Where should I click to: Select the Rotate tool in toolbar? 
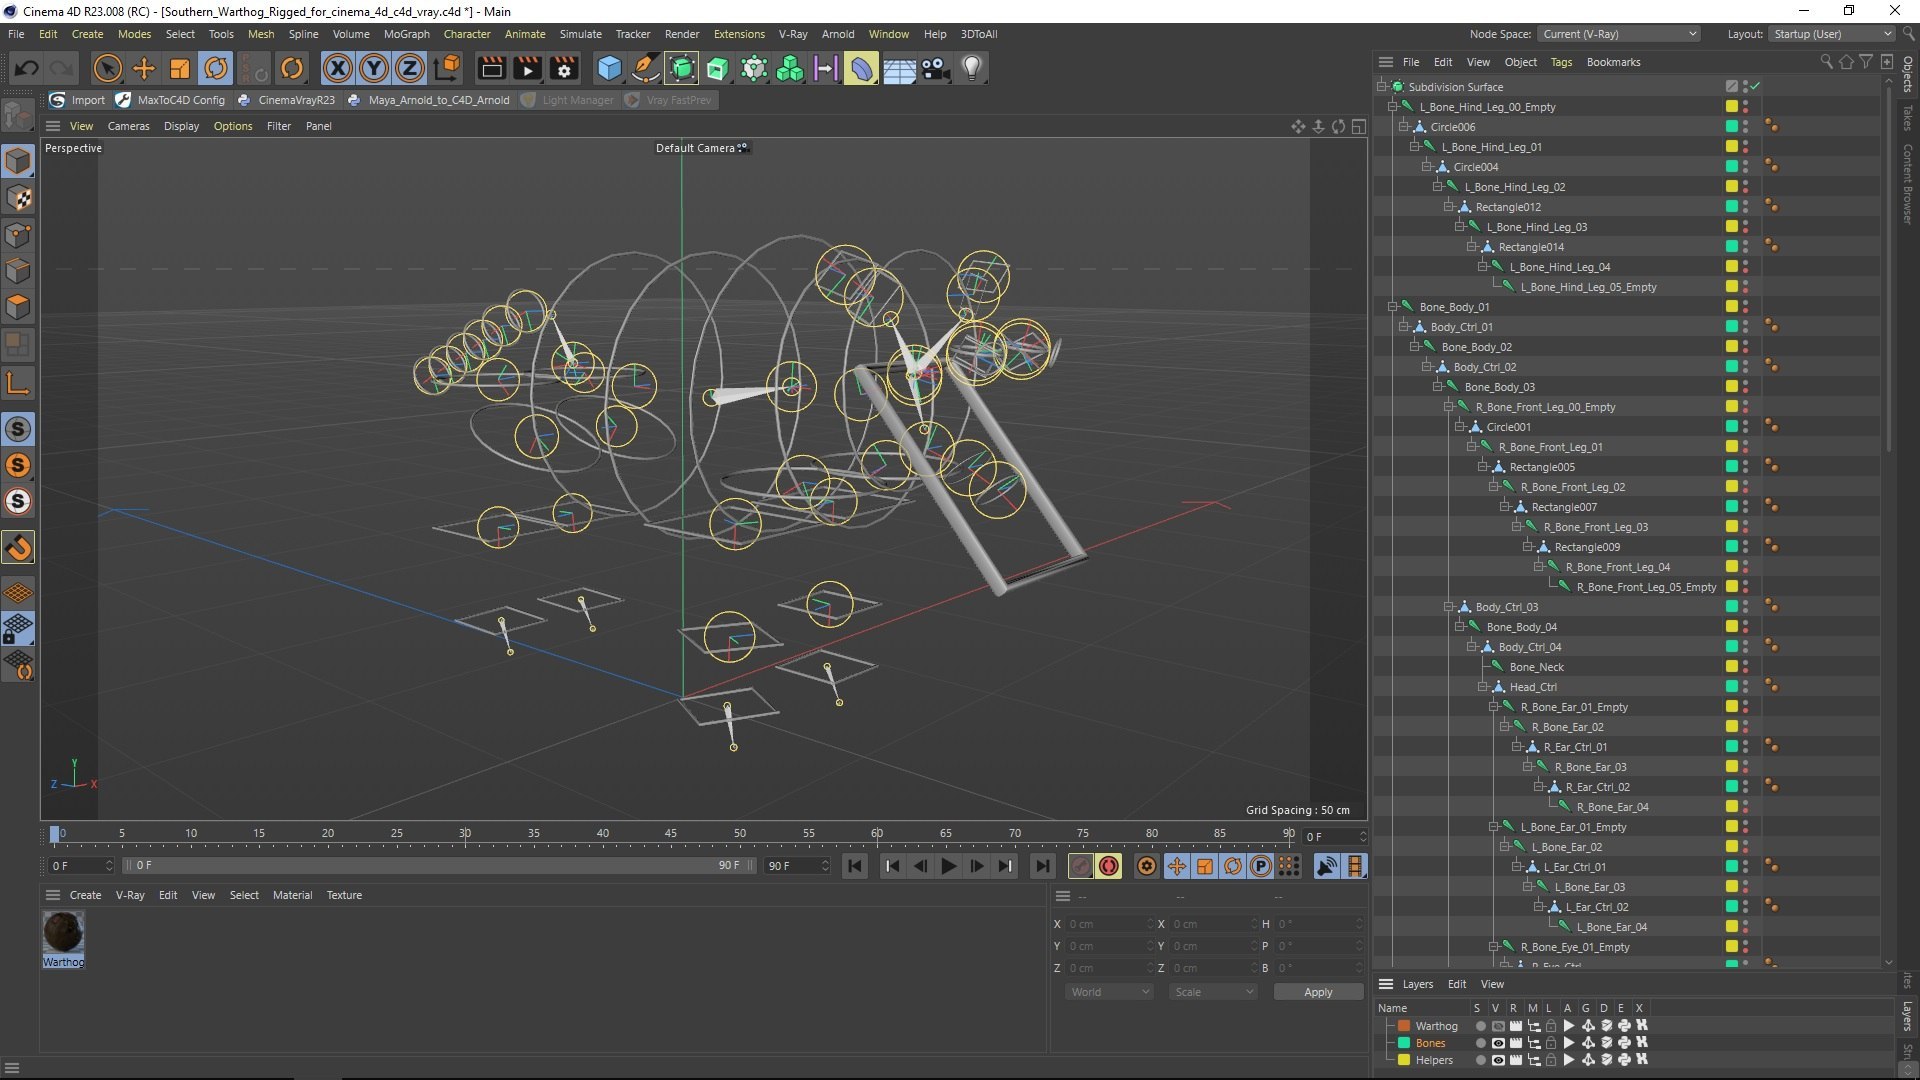coord(216,68)
